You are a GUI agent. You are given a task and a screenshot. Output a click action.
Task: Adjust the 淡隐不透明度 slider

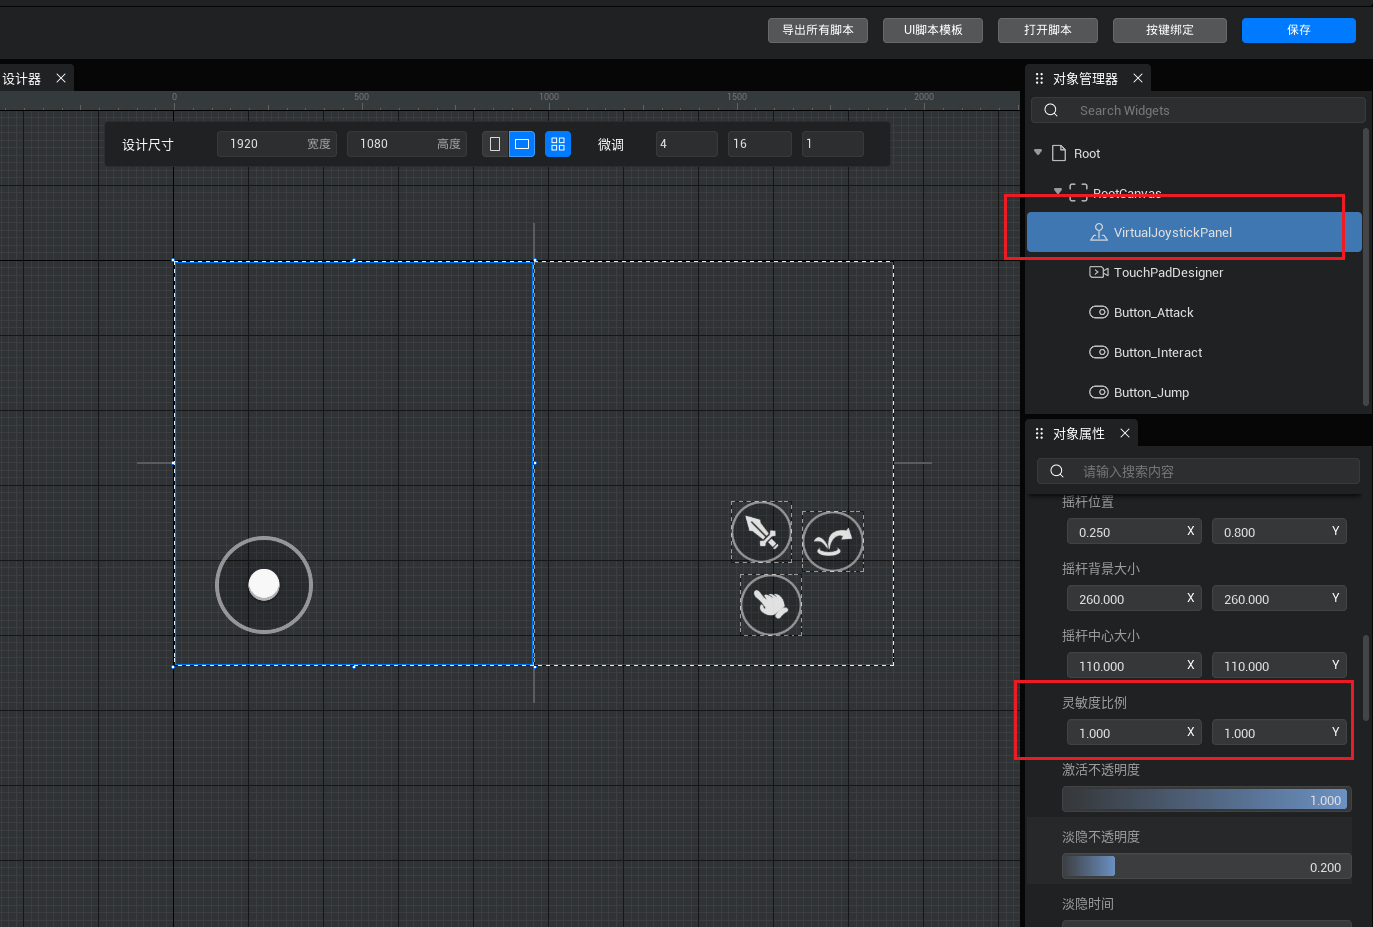1206,866
